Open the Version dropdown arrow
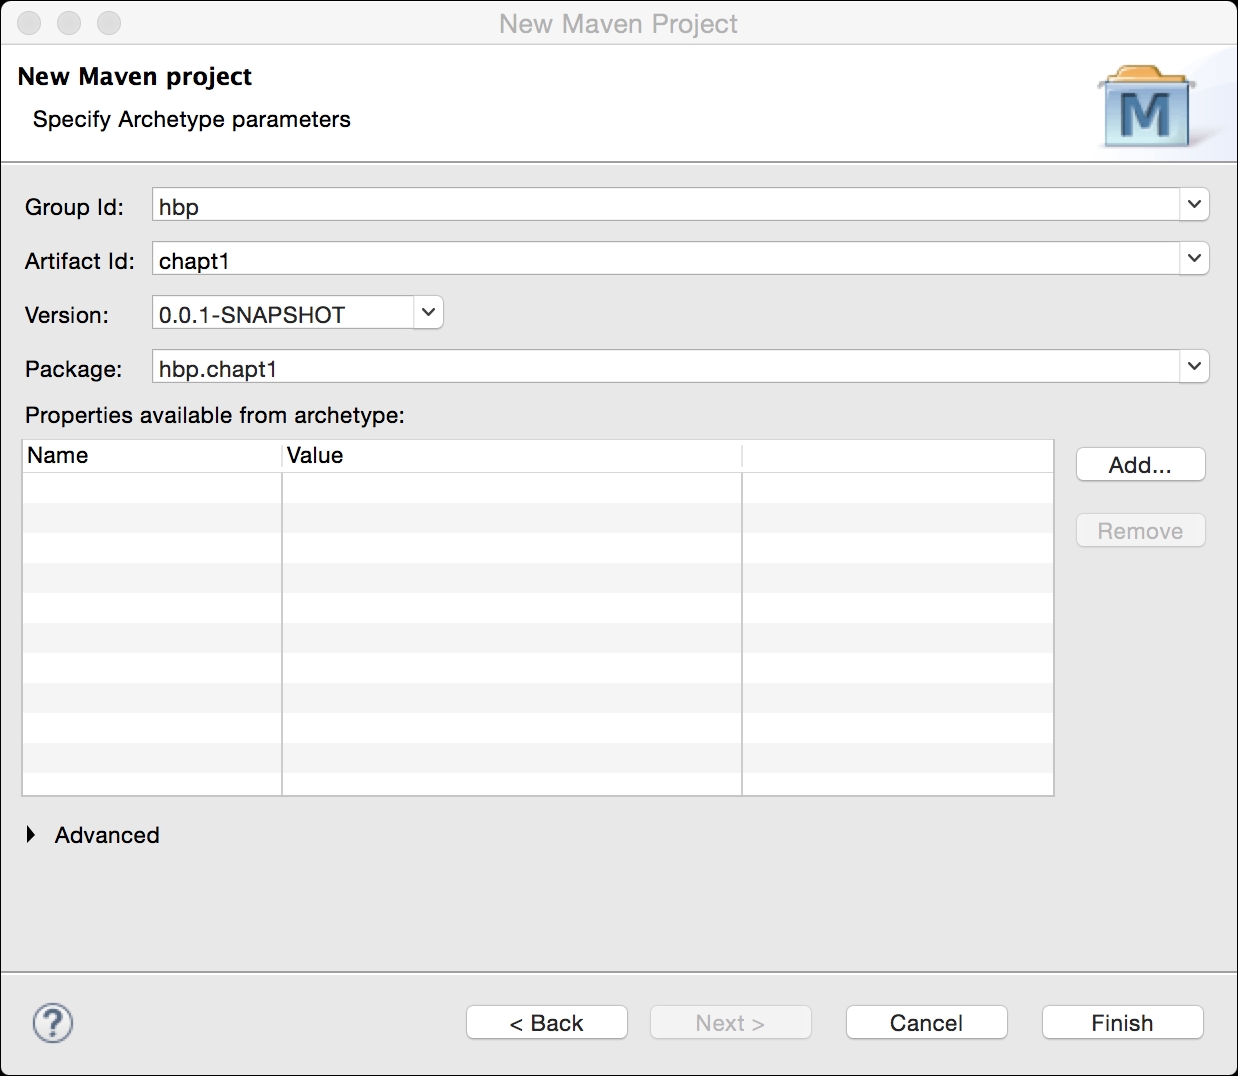The image size is (1238, 1076). point(428,313)
